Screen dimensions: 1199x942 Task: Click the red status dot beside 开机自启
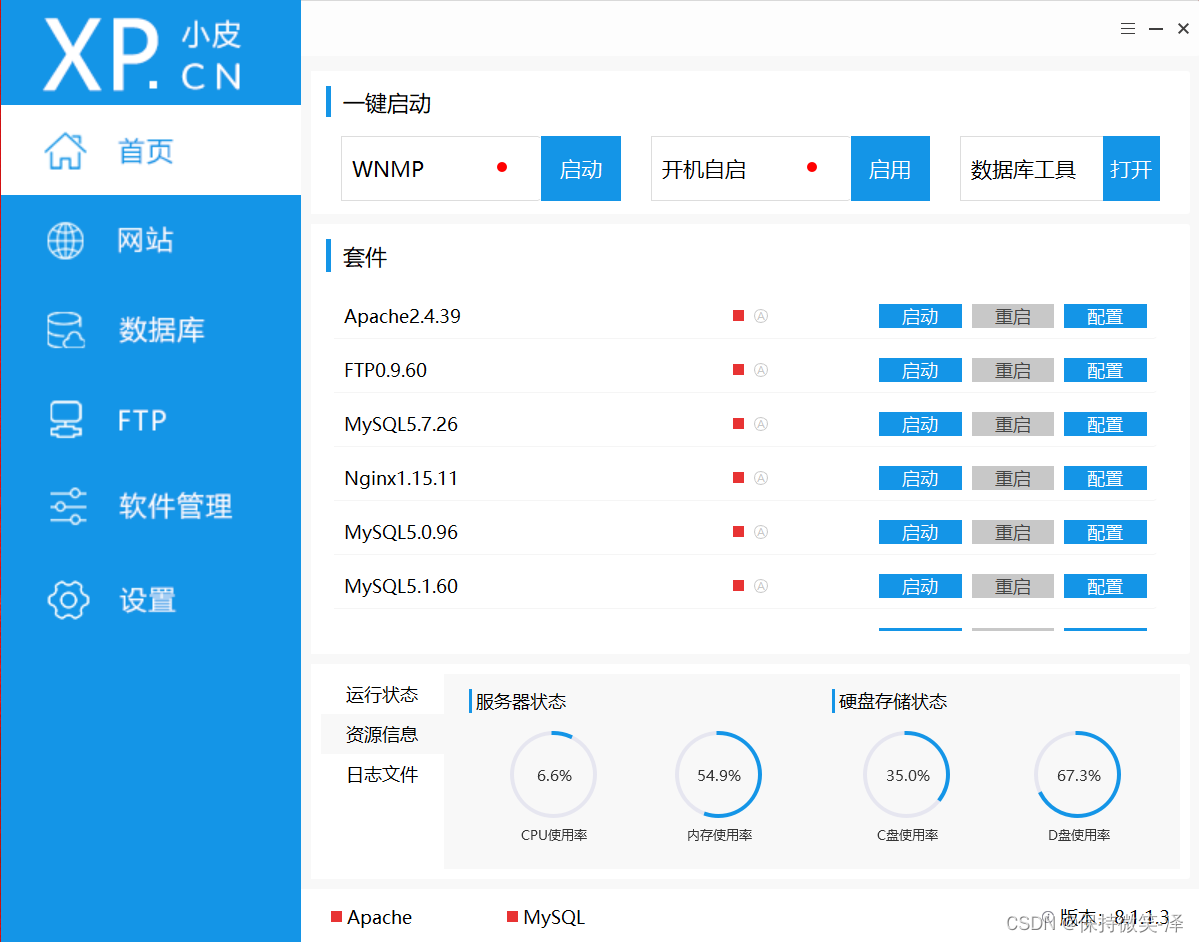point(812,167)
